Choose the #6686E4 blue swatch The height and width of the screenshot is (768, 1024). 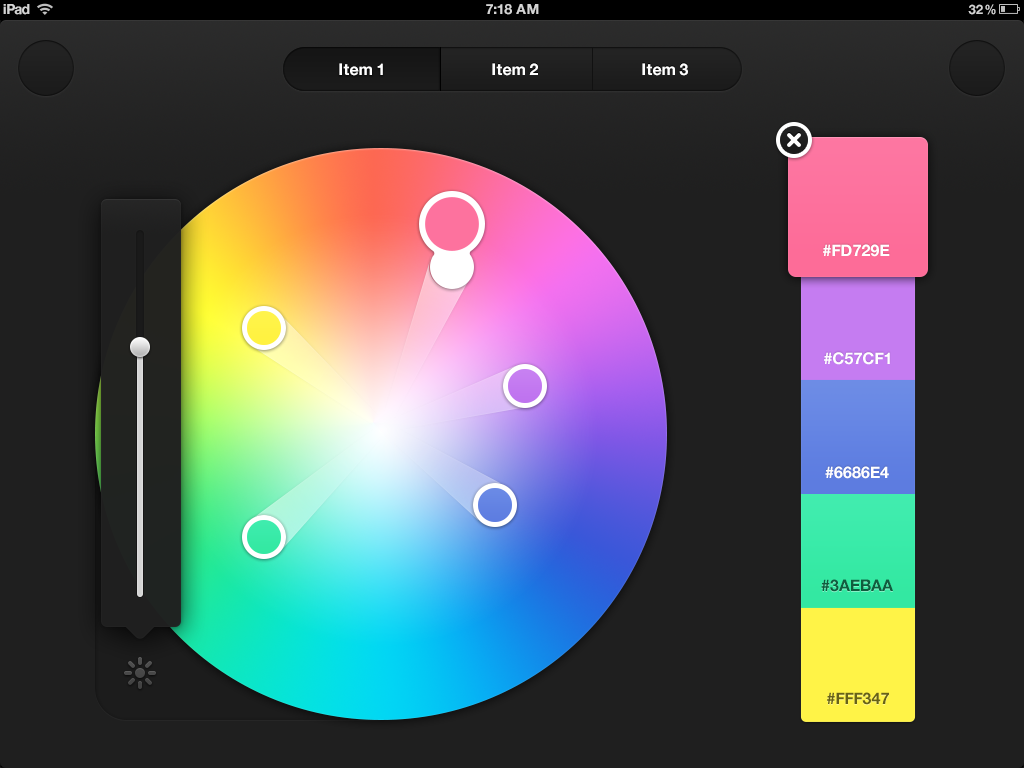click(x=857, y=437)
